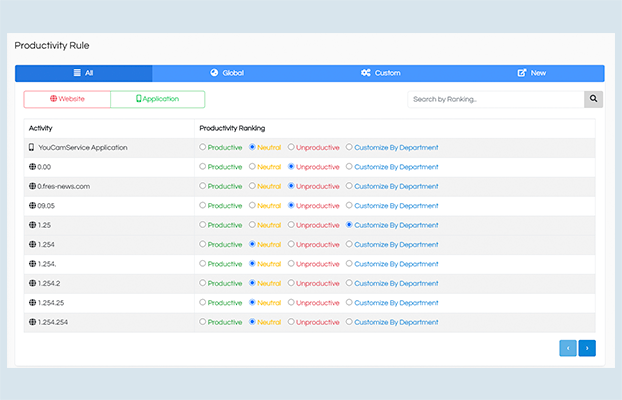Click the mobile icon beside YouCamService Application
The height and width of the screenshot is (400, 622).
33,147
